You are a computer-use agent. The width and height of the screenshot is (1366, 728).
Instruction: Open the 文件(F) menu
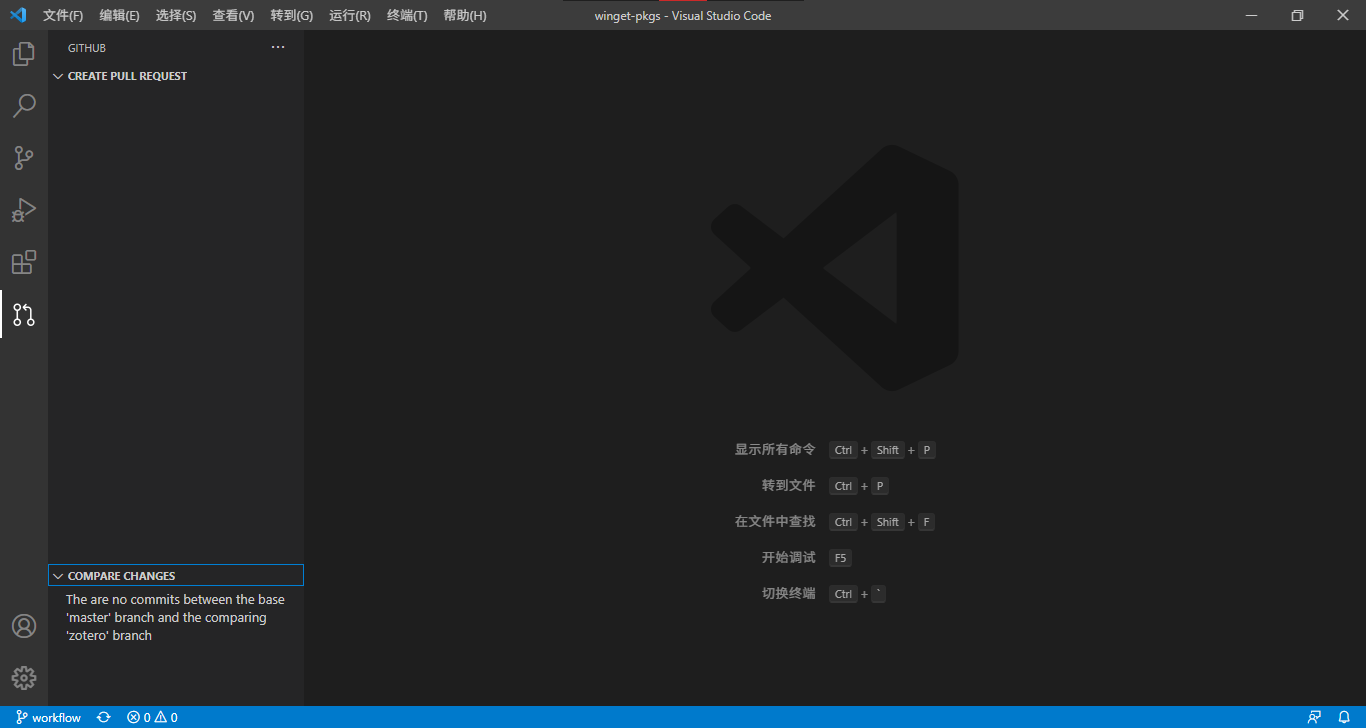62,15
